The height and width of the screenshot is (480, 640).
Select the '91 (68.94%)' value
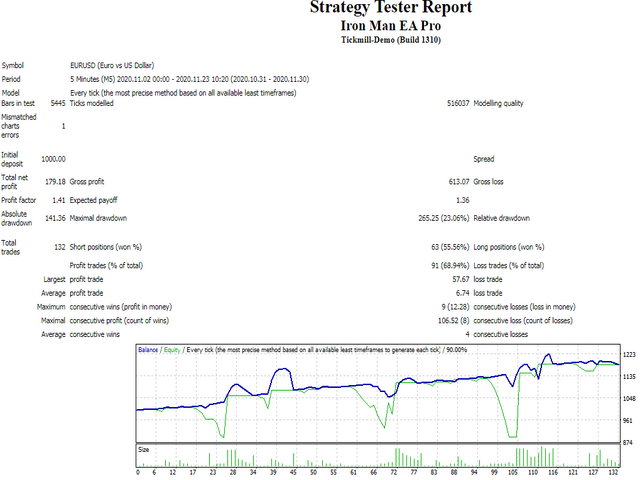(450, 266)
